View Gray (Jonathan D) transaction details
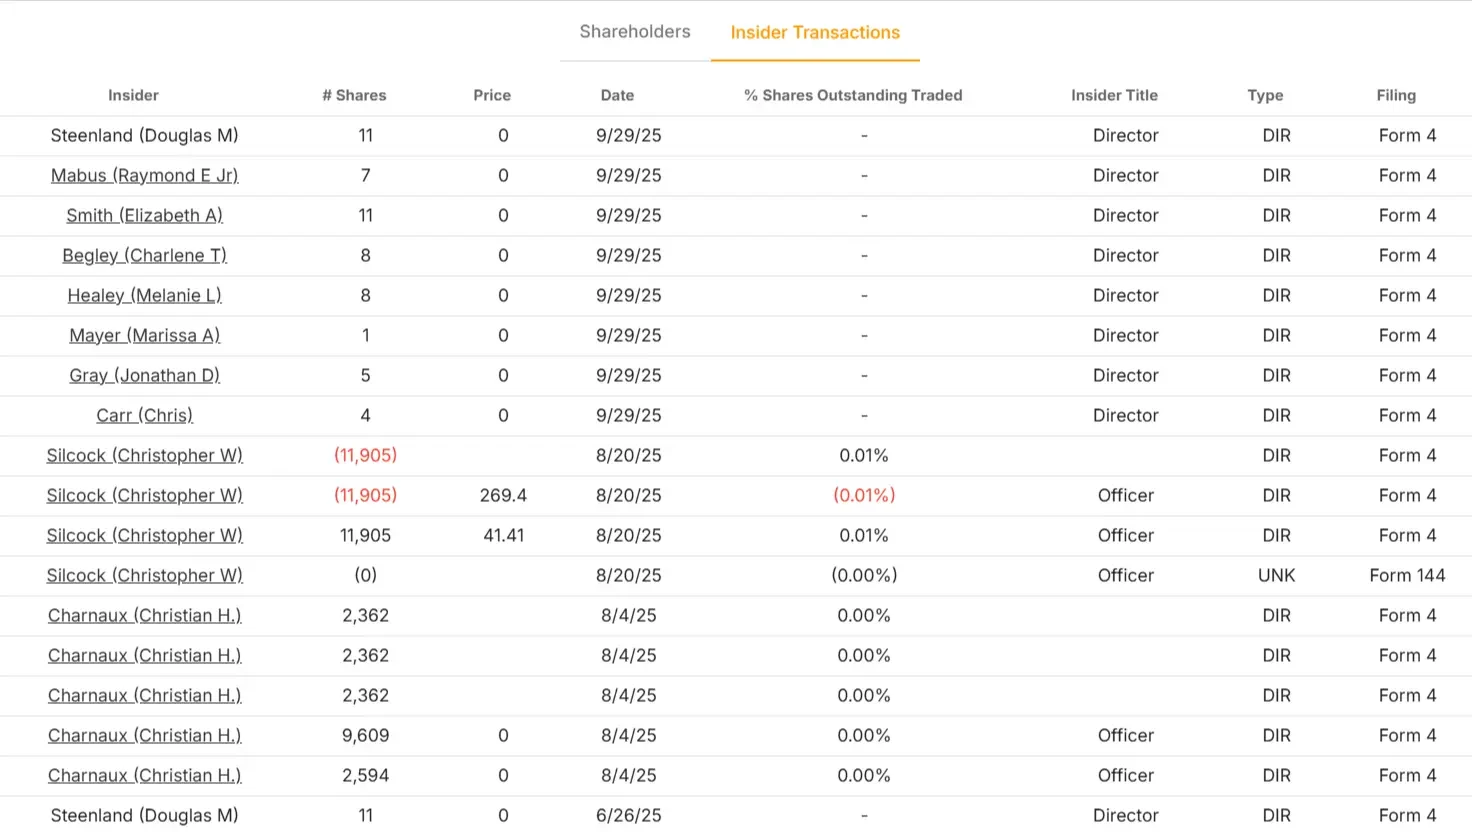This screenshot has height=835, width=1472. pos(144,375)
